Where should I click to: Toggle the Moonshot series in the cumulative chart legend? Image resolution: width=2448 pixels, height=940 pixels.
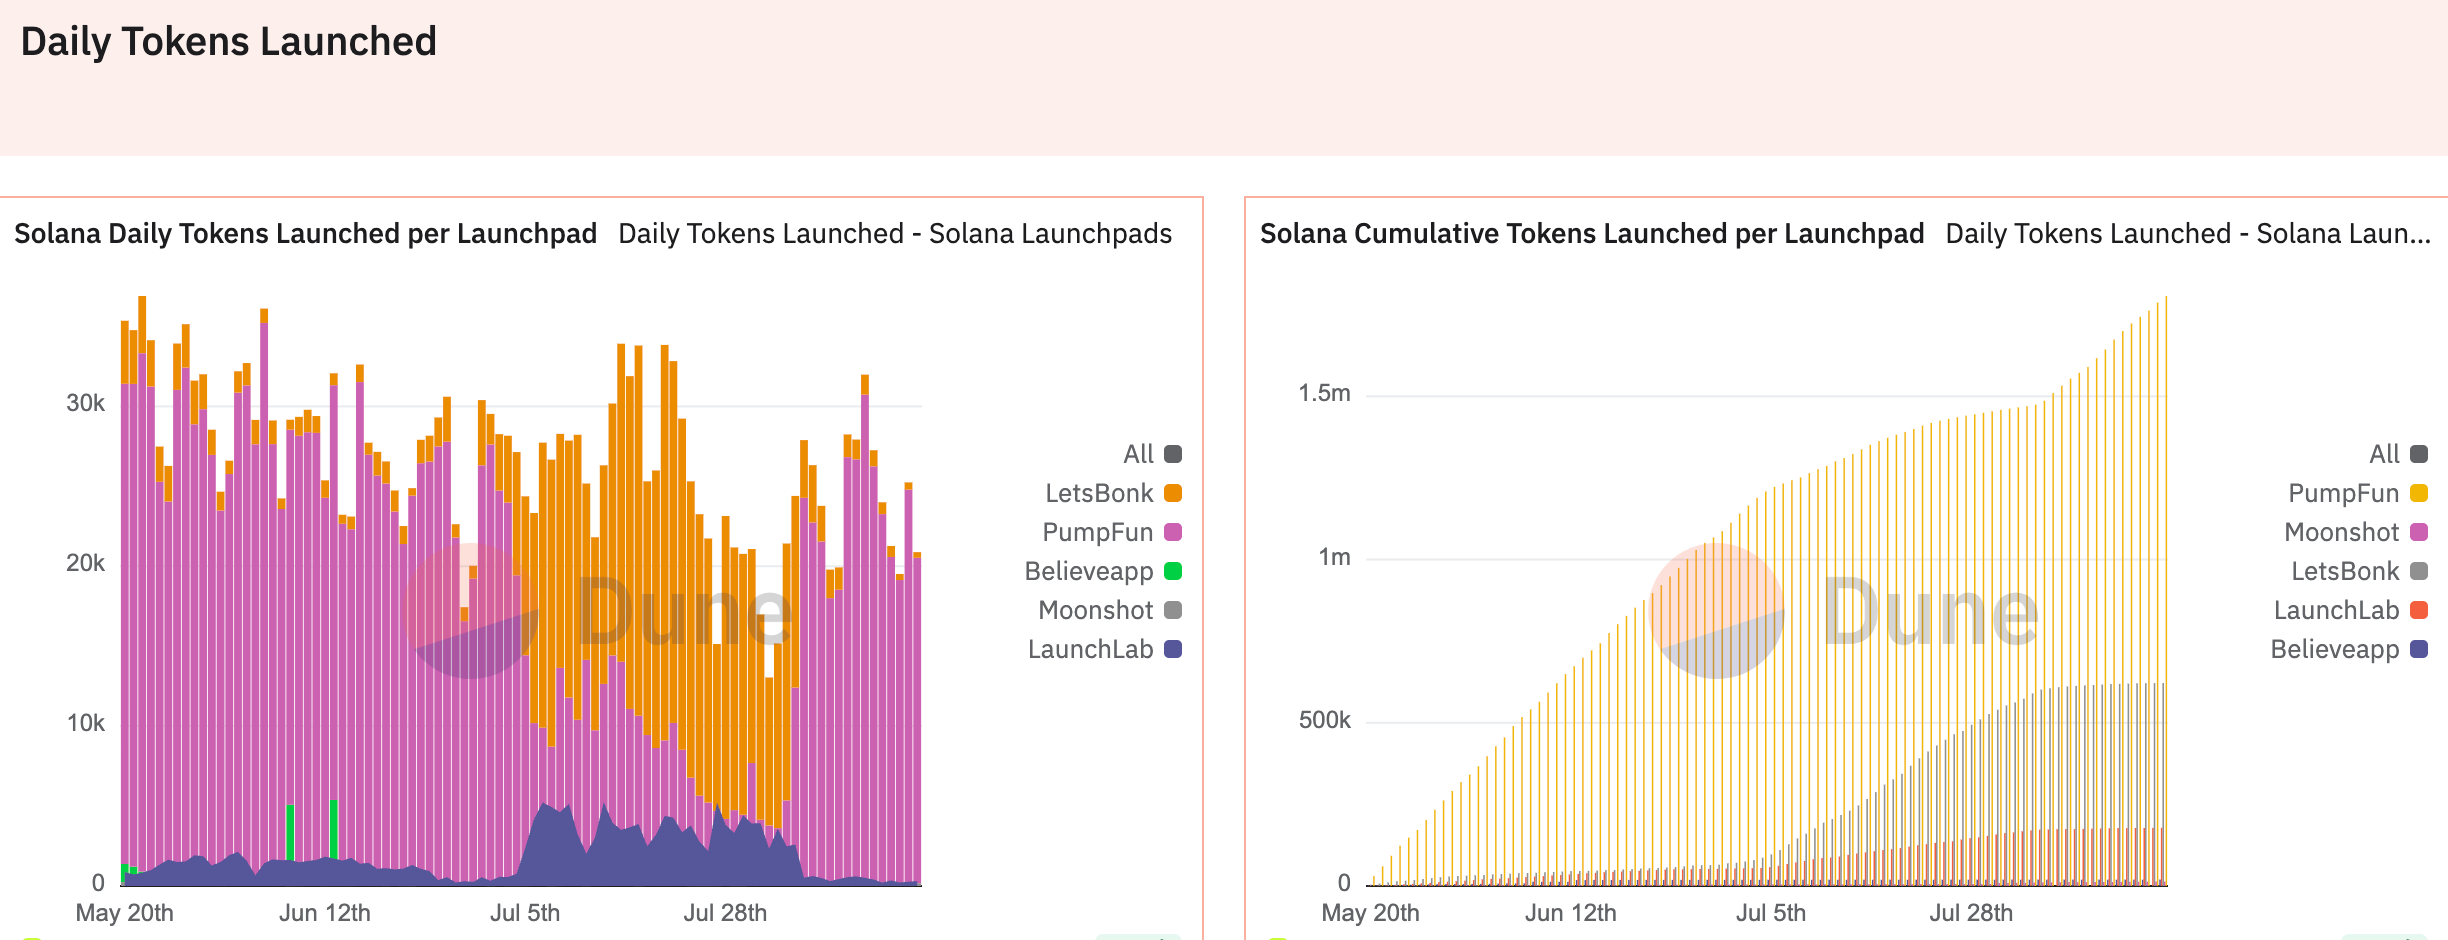click(x=2345, y=531)
